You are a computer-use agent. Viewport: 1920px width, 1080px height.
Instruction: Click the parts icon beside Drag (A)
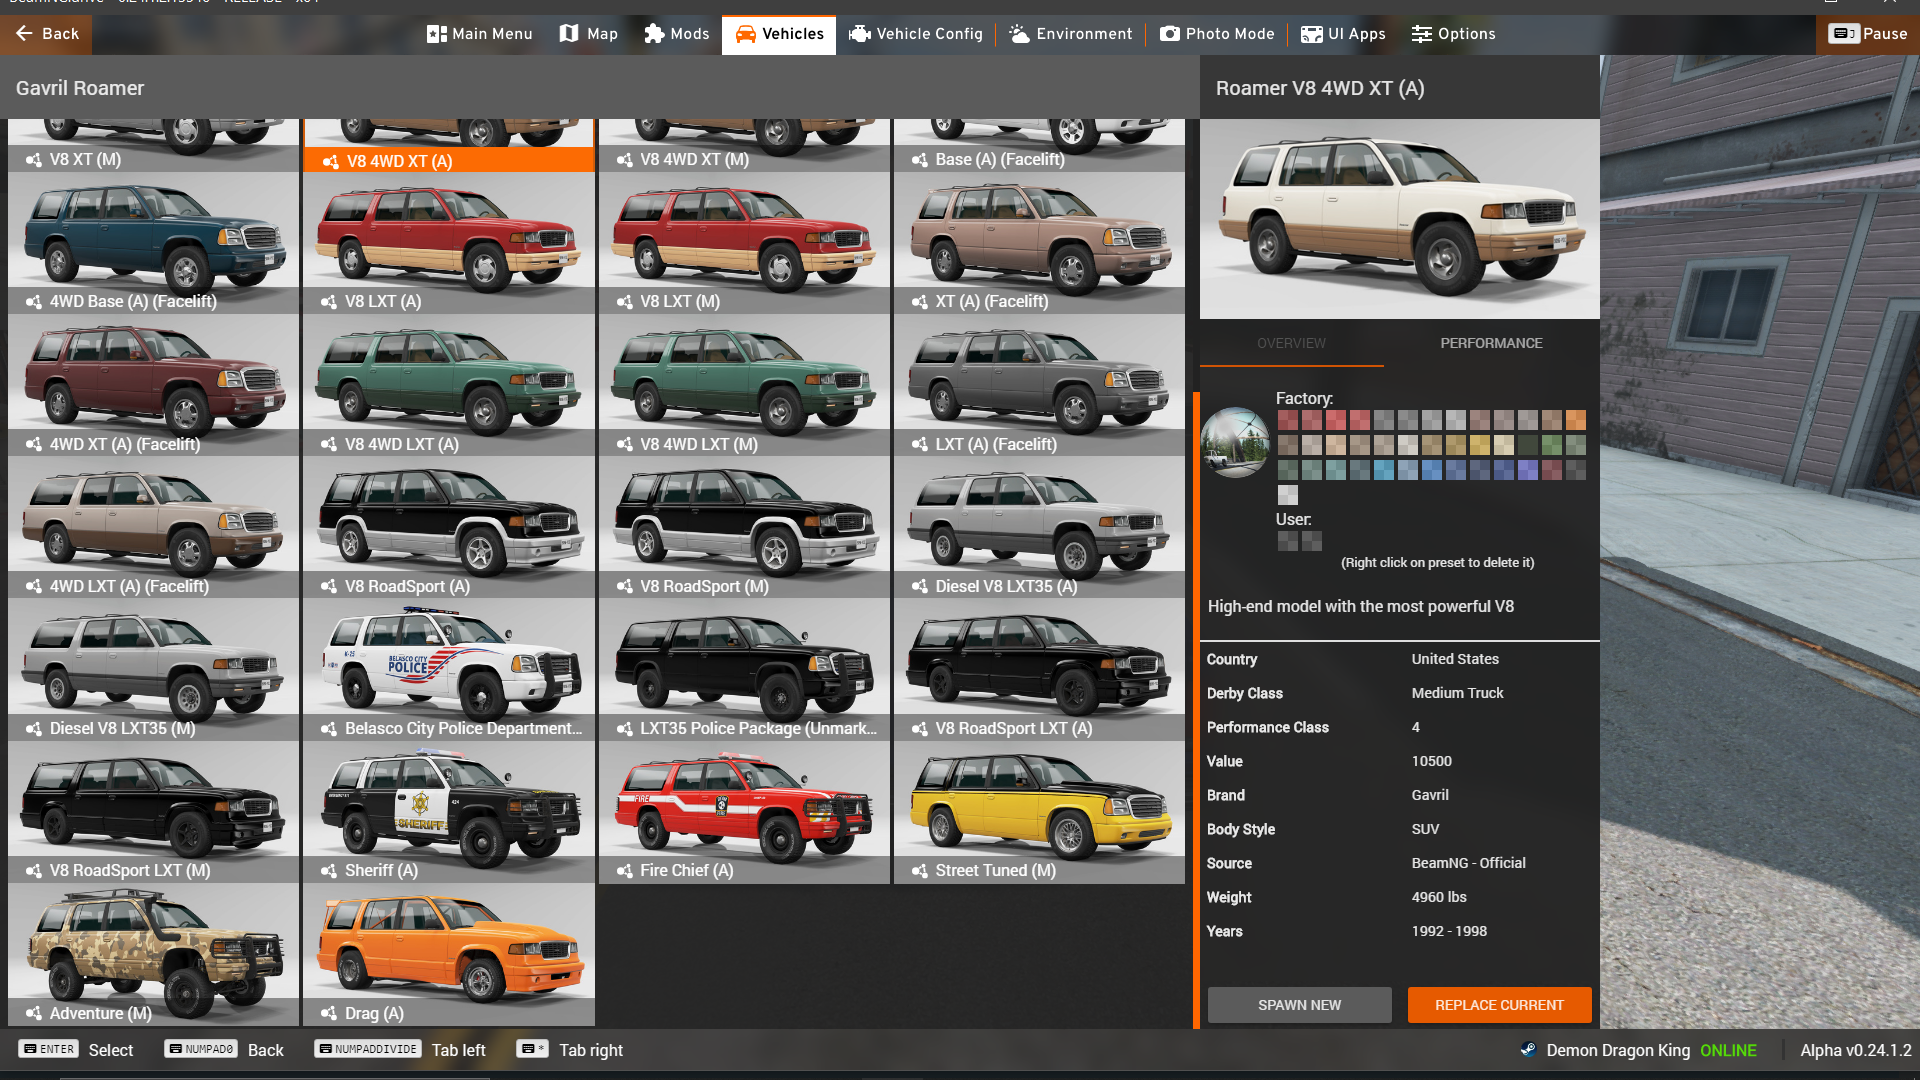click(329, 1014)
